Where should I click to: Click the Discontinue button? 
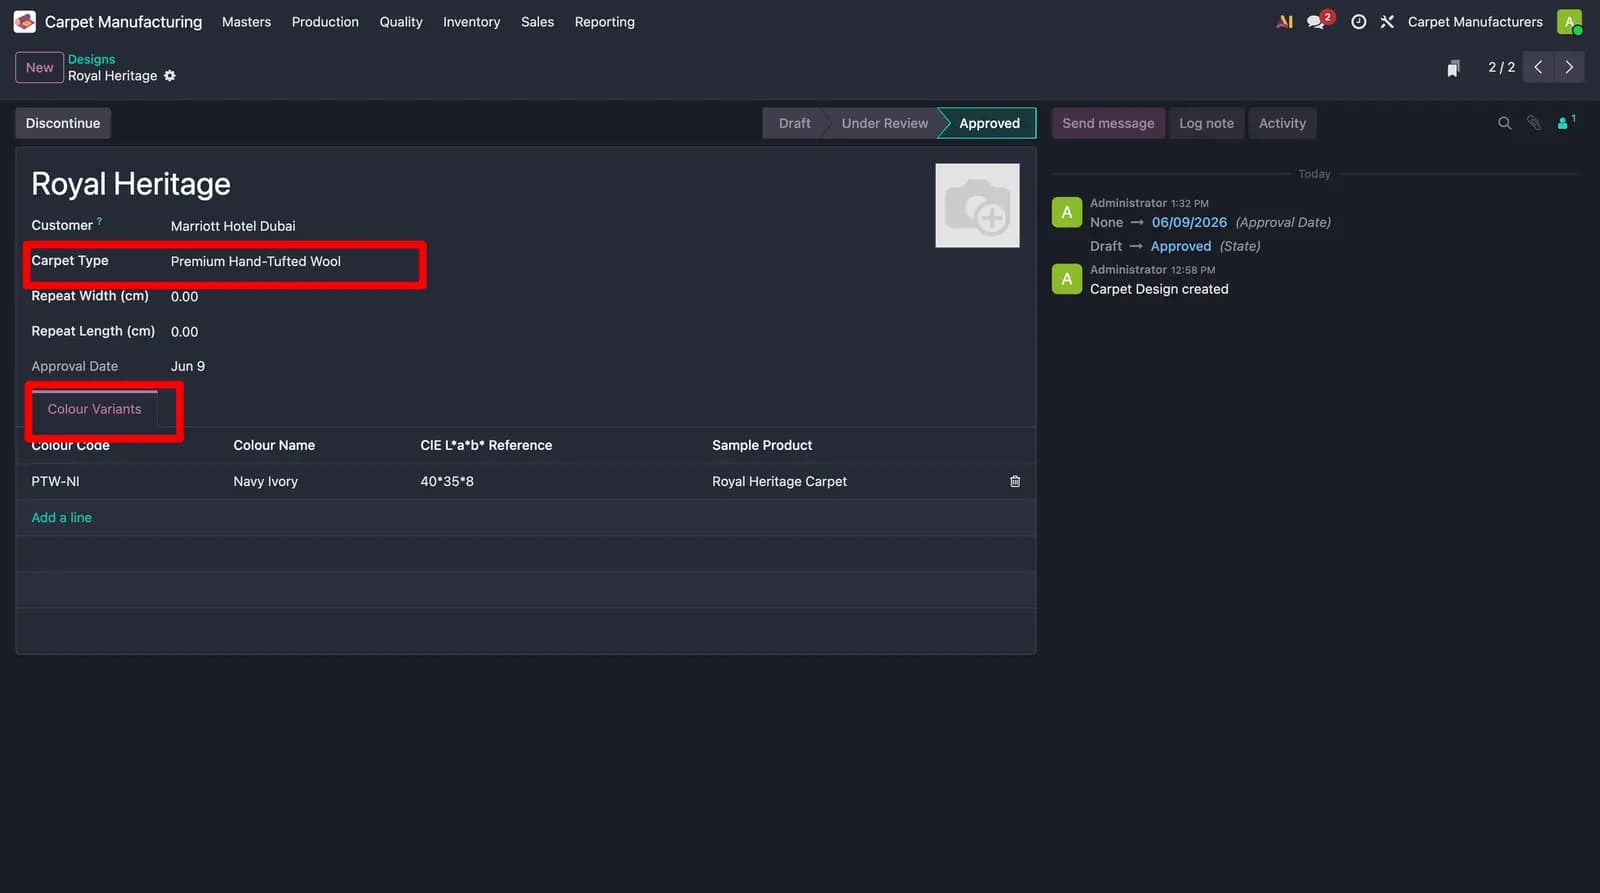point(63,123)
